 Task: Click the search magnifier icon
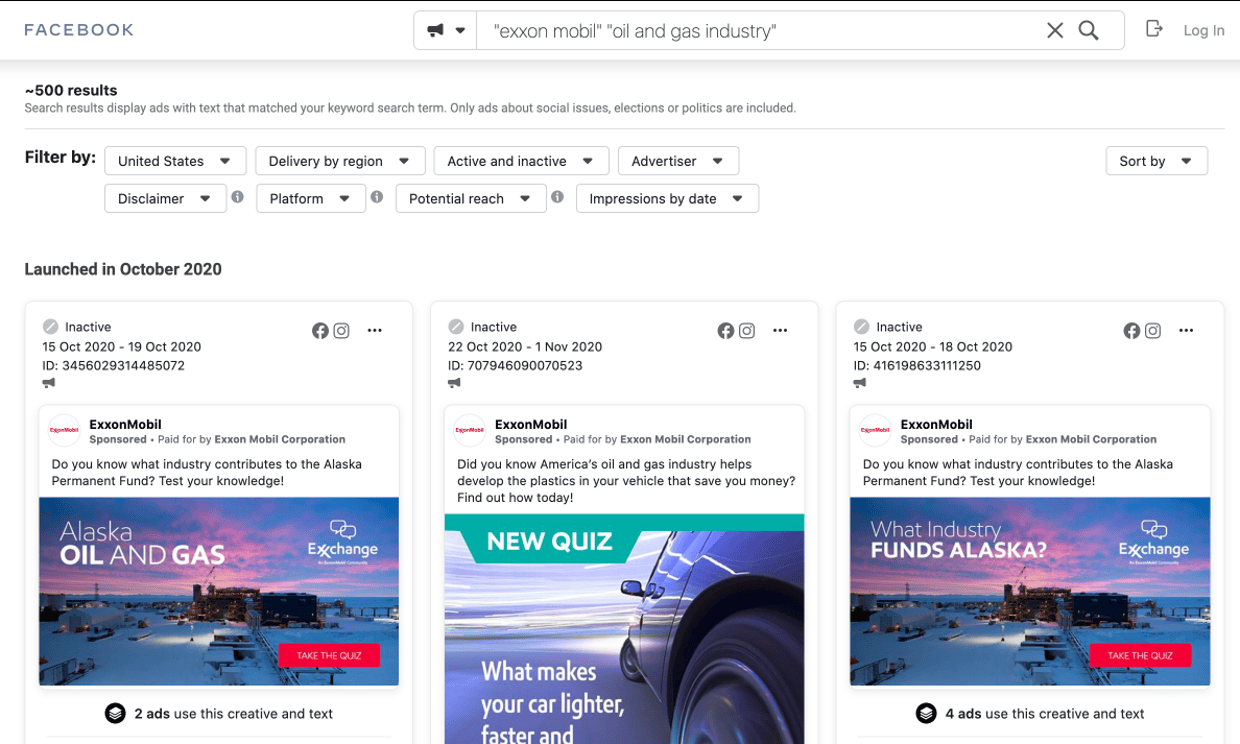[1088, 31]
